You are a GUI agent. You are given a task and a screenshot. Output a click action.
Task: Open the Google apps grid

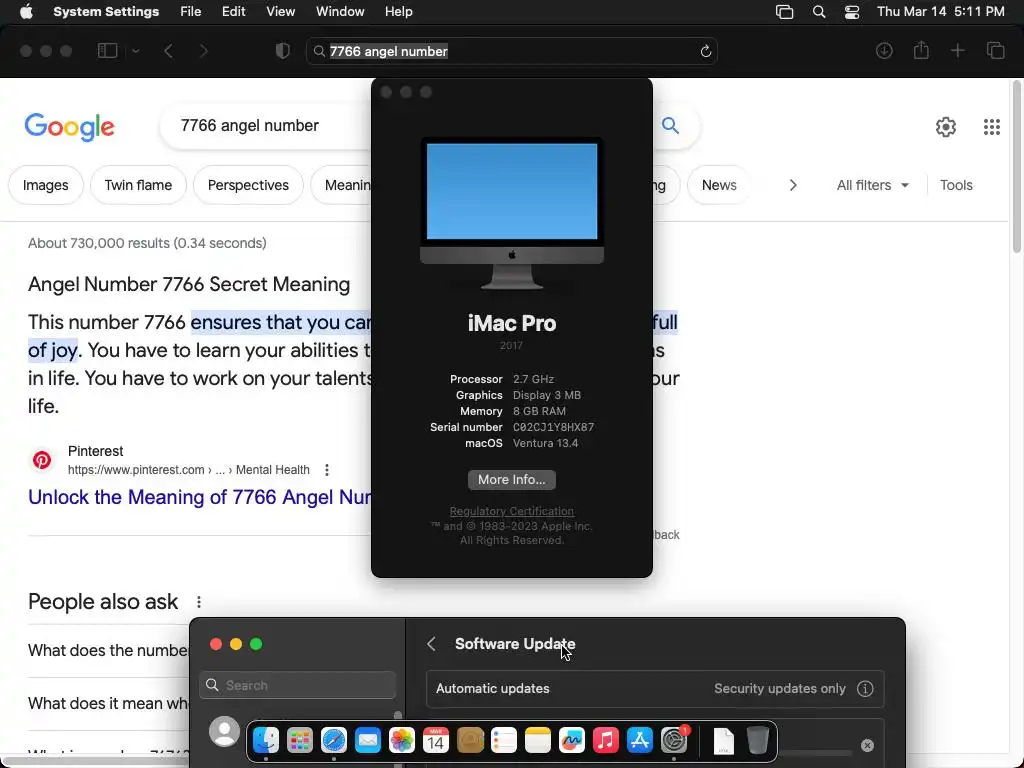point(991,127)
